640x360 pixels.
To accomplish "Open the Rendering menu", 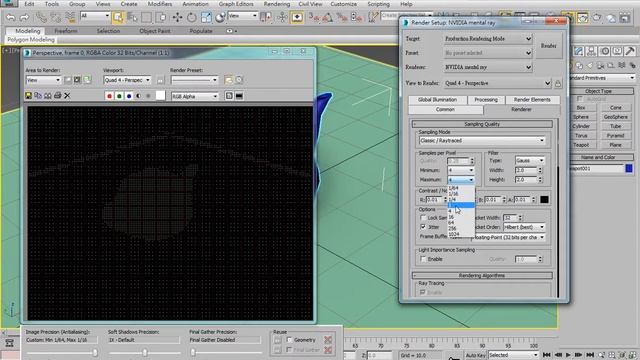I will click(x=277, y=4).
